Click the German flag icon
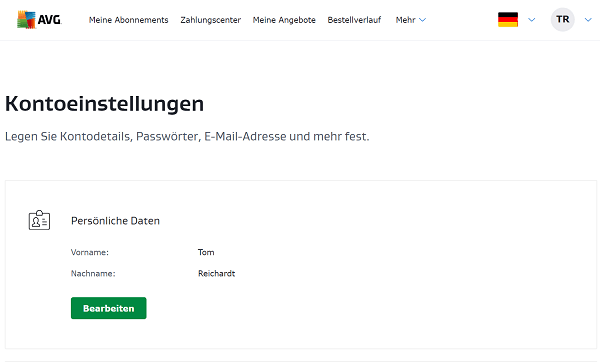600x362 pixels. tap(508, 20)
